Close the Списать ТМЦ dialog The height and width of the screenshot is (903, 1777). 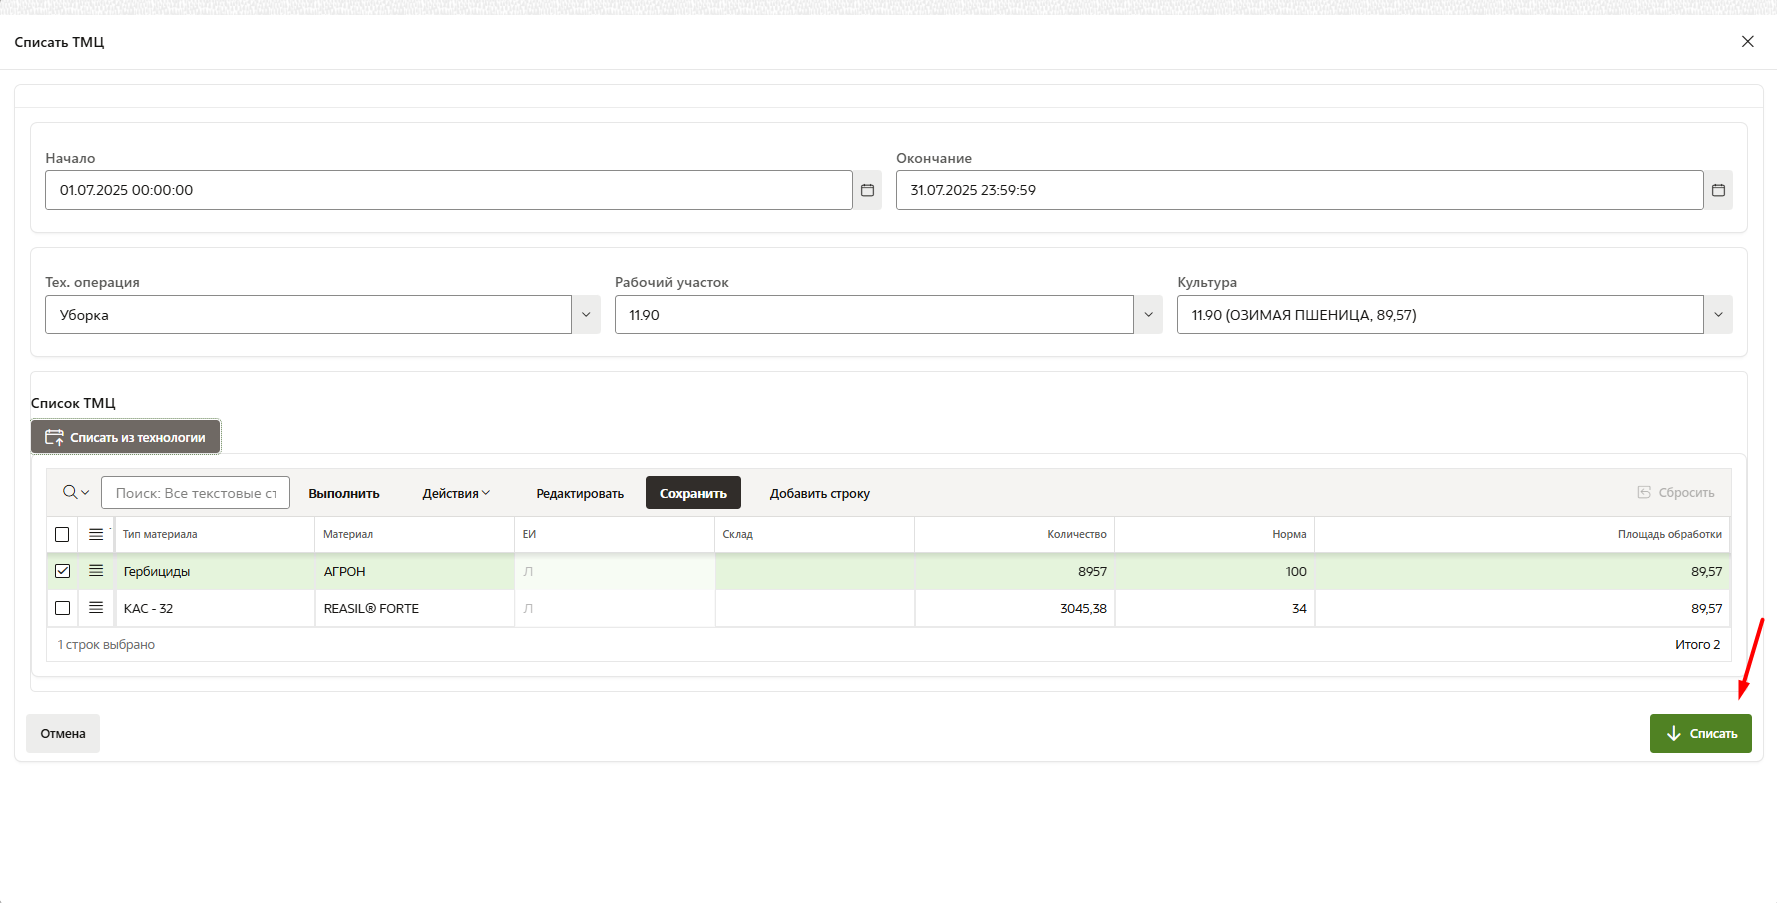coord(1747,42)
